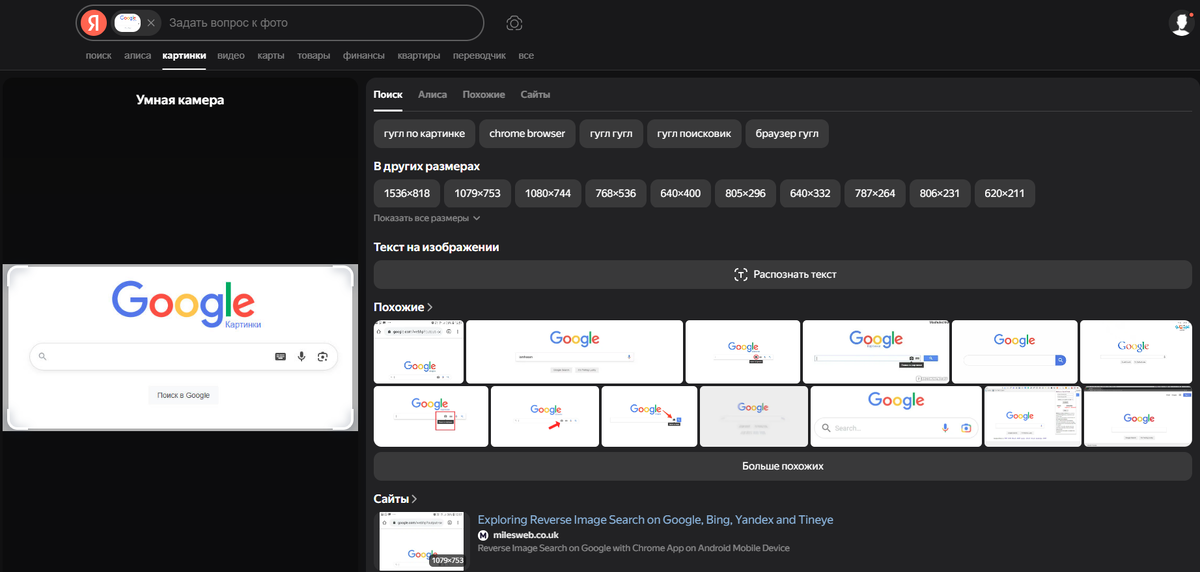This screenshot has width=1200, height=572.
Task: Open the milesweb result thumbnail
Action: [x=421, y=541]
